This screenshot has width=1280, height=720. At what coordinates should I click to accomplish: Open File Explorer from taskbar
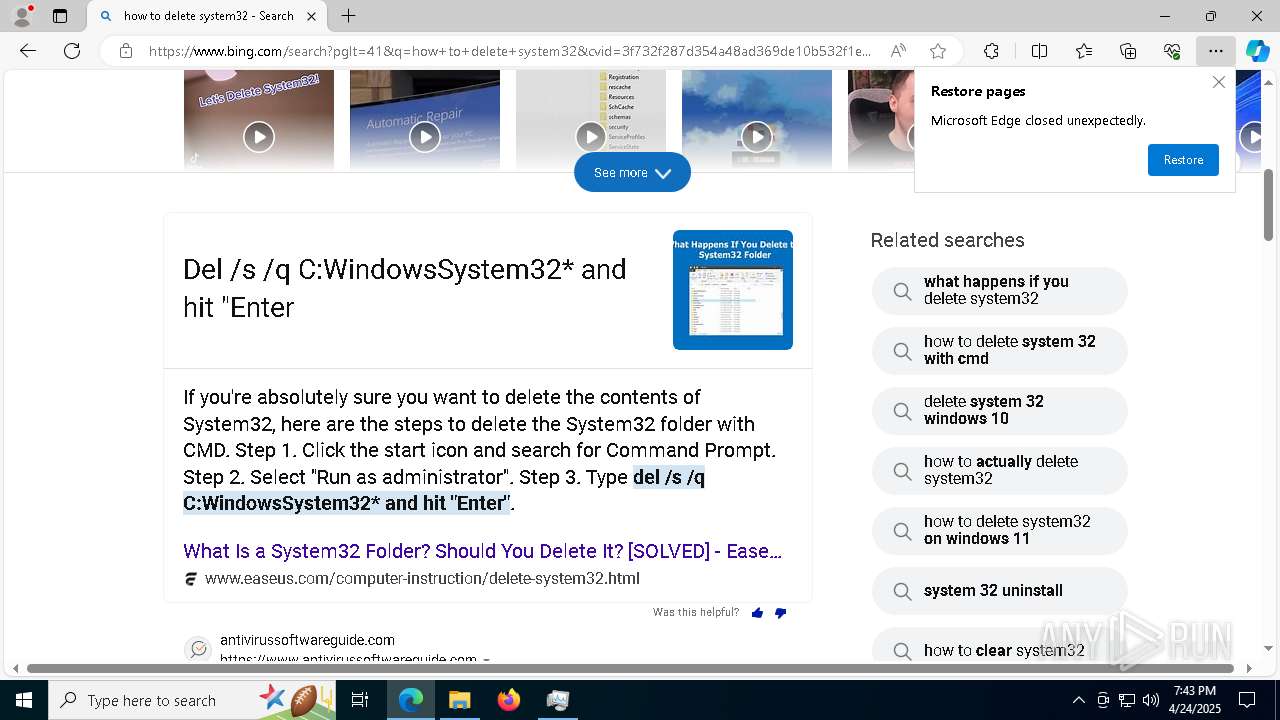coord(459,700)
